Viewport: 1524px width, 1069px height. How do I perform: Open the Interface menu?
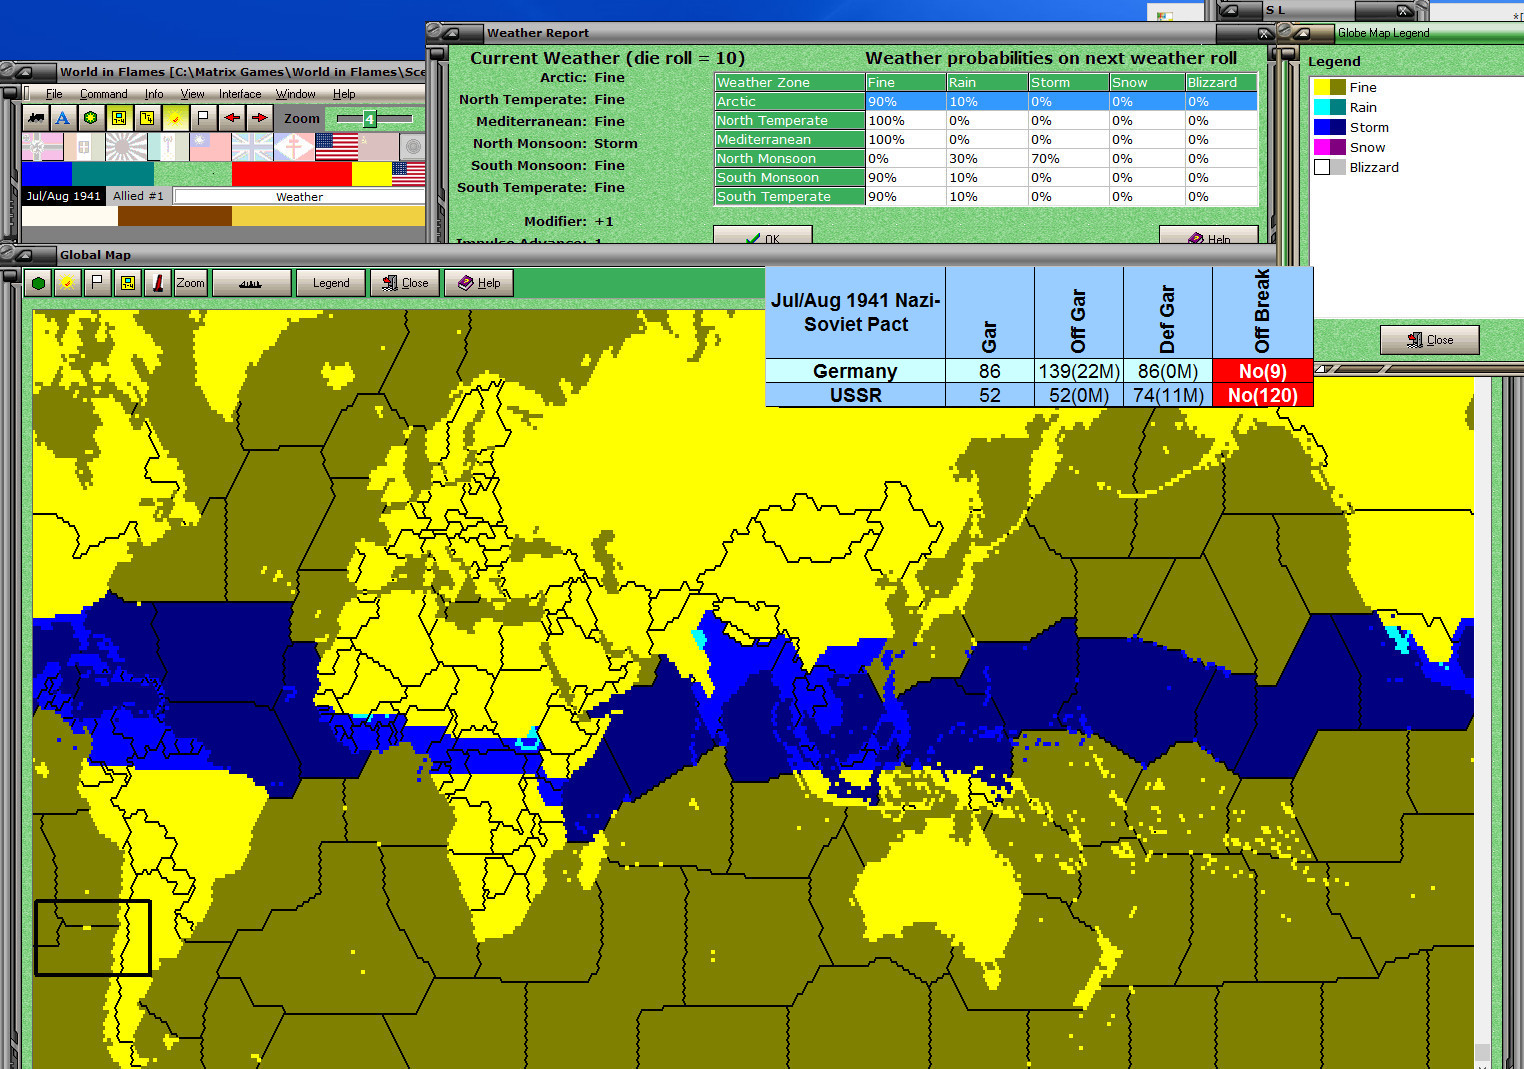click(240, 94)
